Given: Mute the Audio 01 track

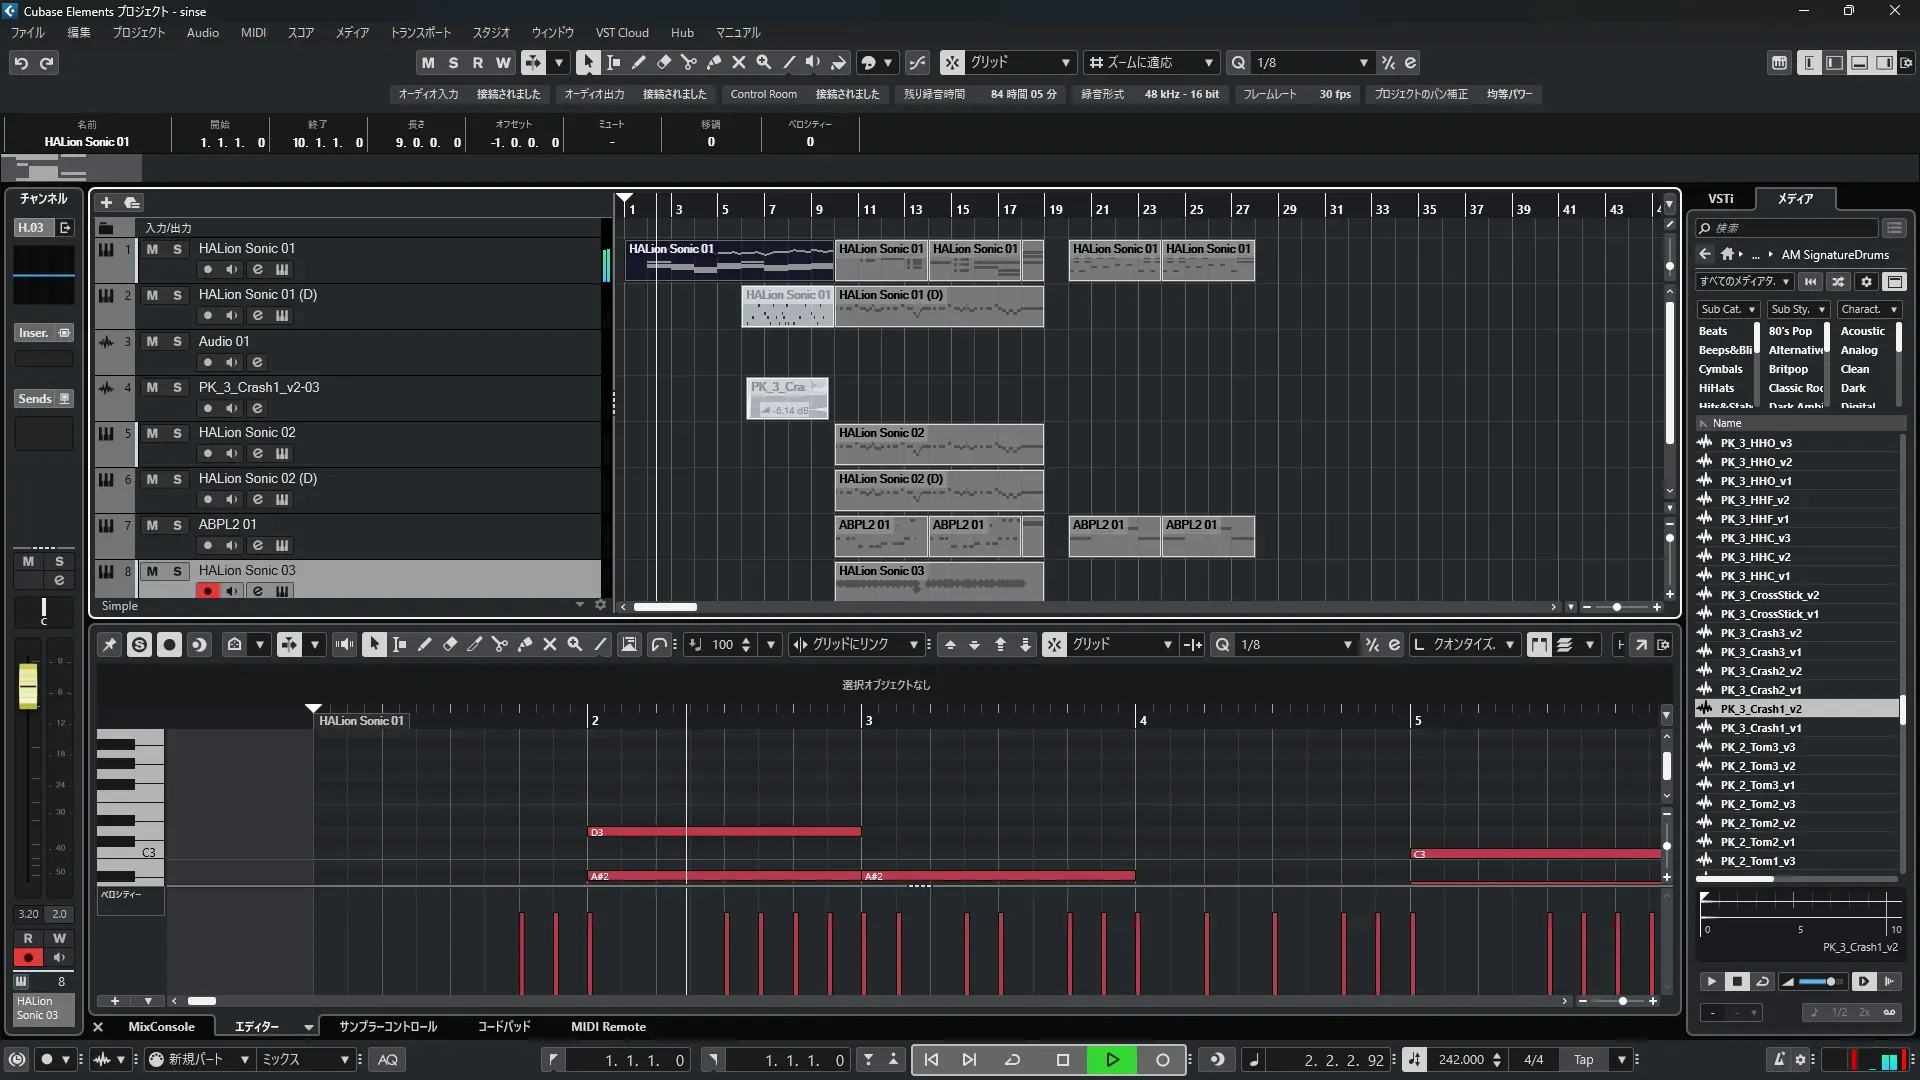Looking at the screenshot, I should [152, 341].
